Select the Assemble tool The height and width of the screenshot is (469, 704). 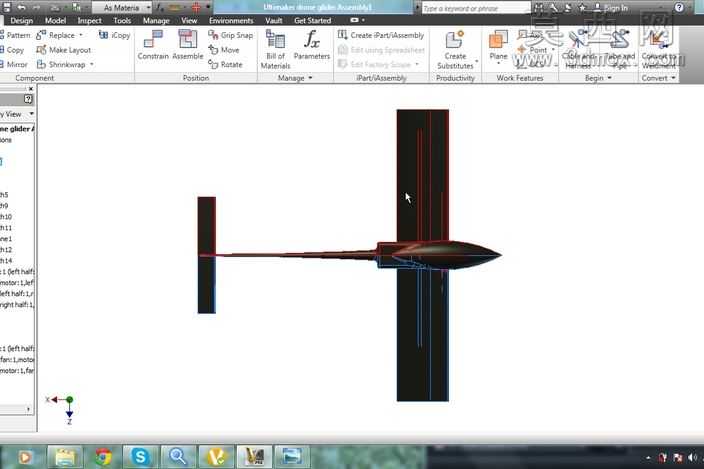point(188,44)
